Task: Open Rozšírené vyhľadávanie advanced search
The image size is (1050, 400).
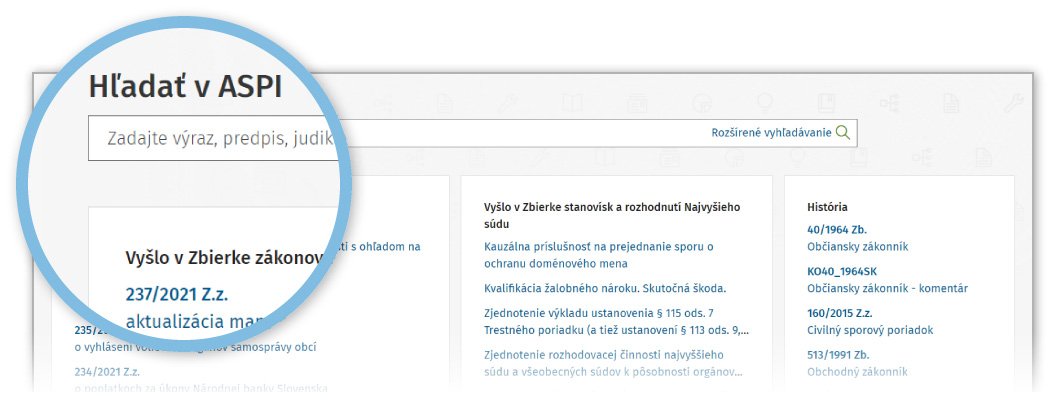Action: tap(770, 133)
